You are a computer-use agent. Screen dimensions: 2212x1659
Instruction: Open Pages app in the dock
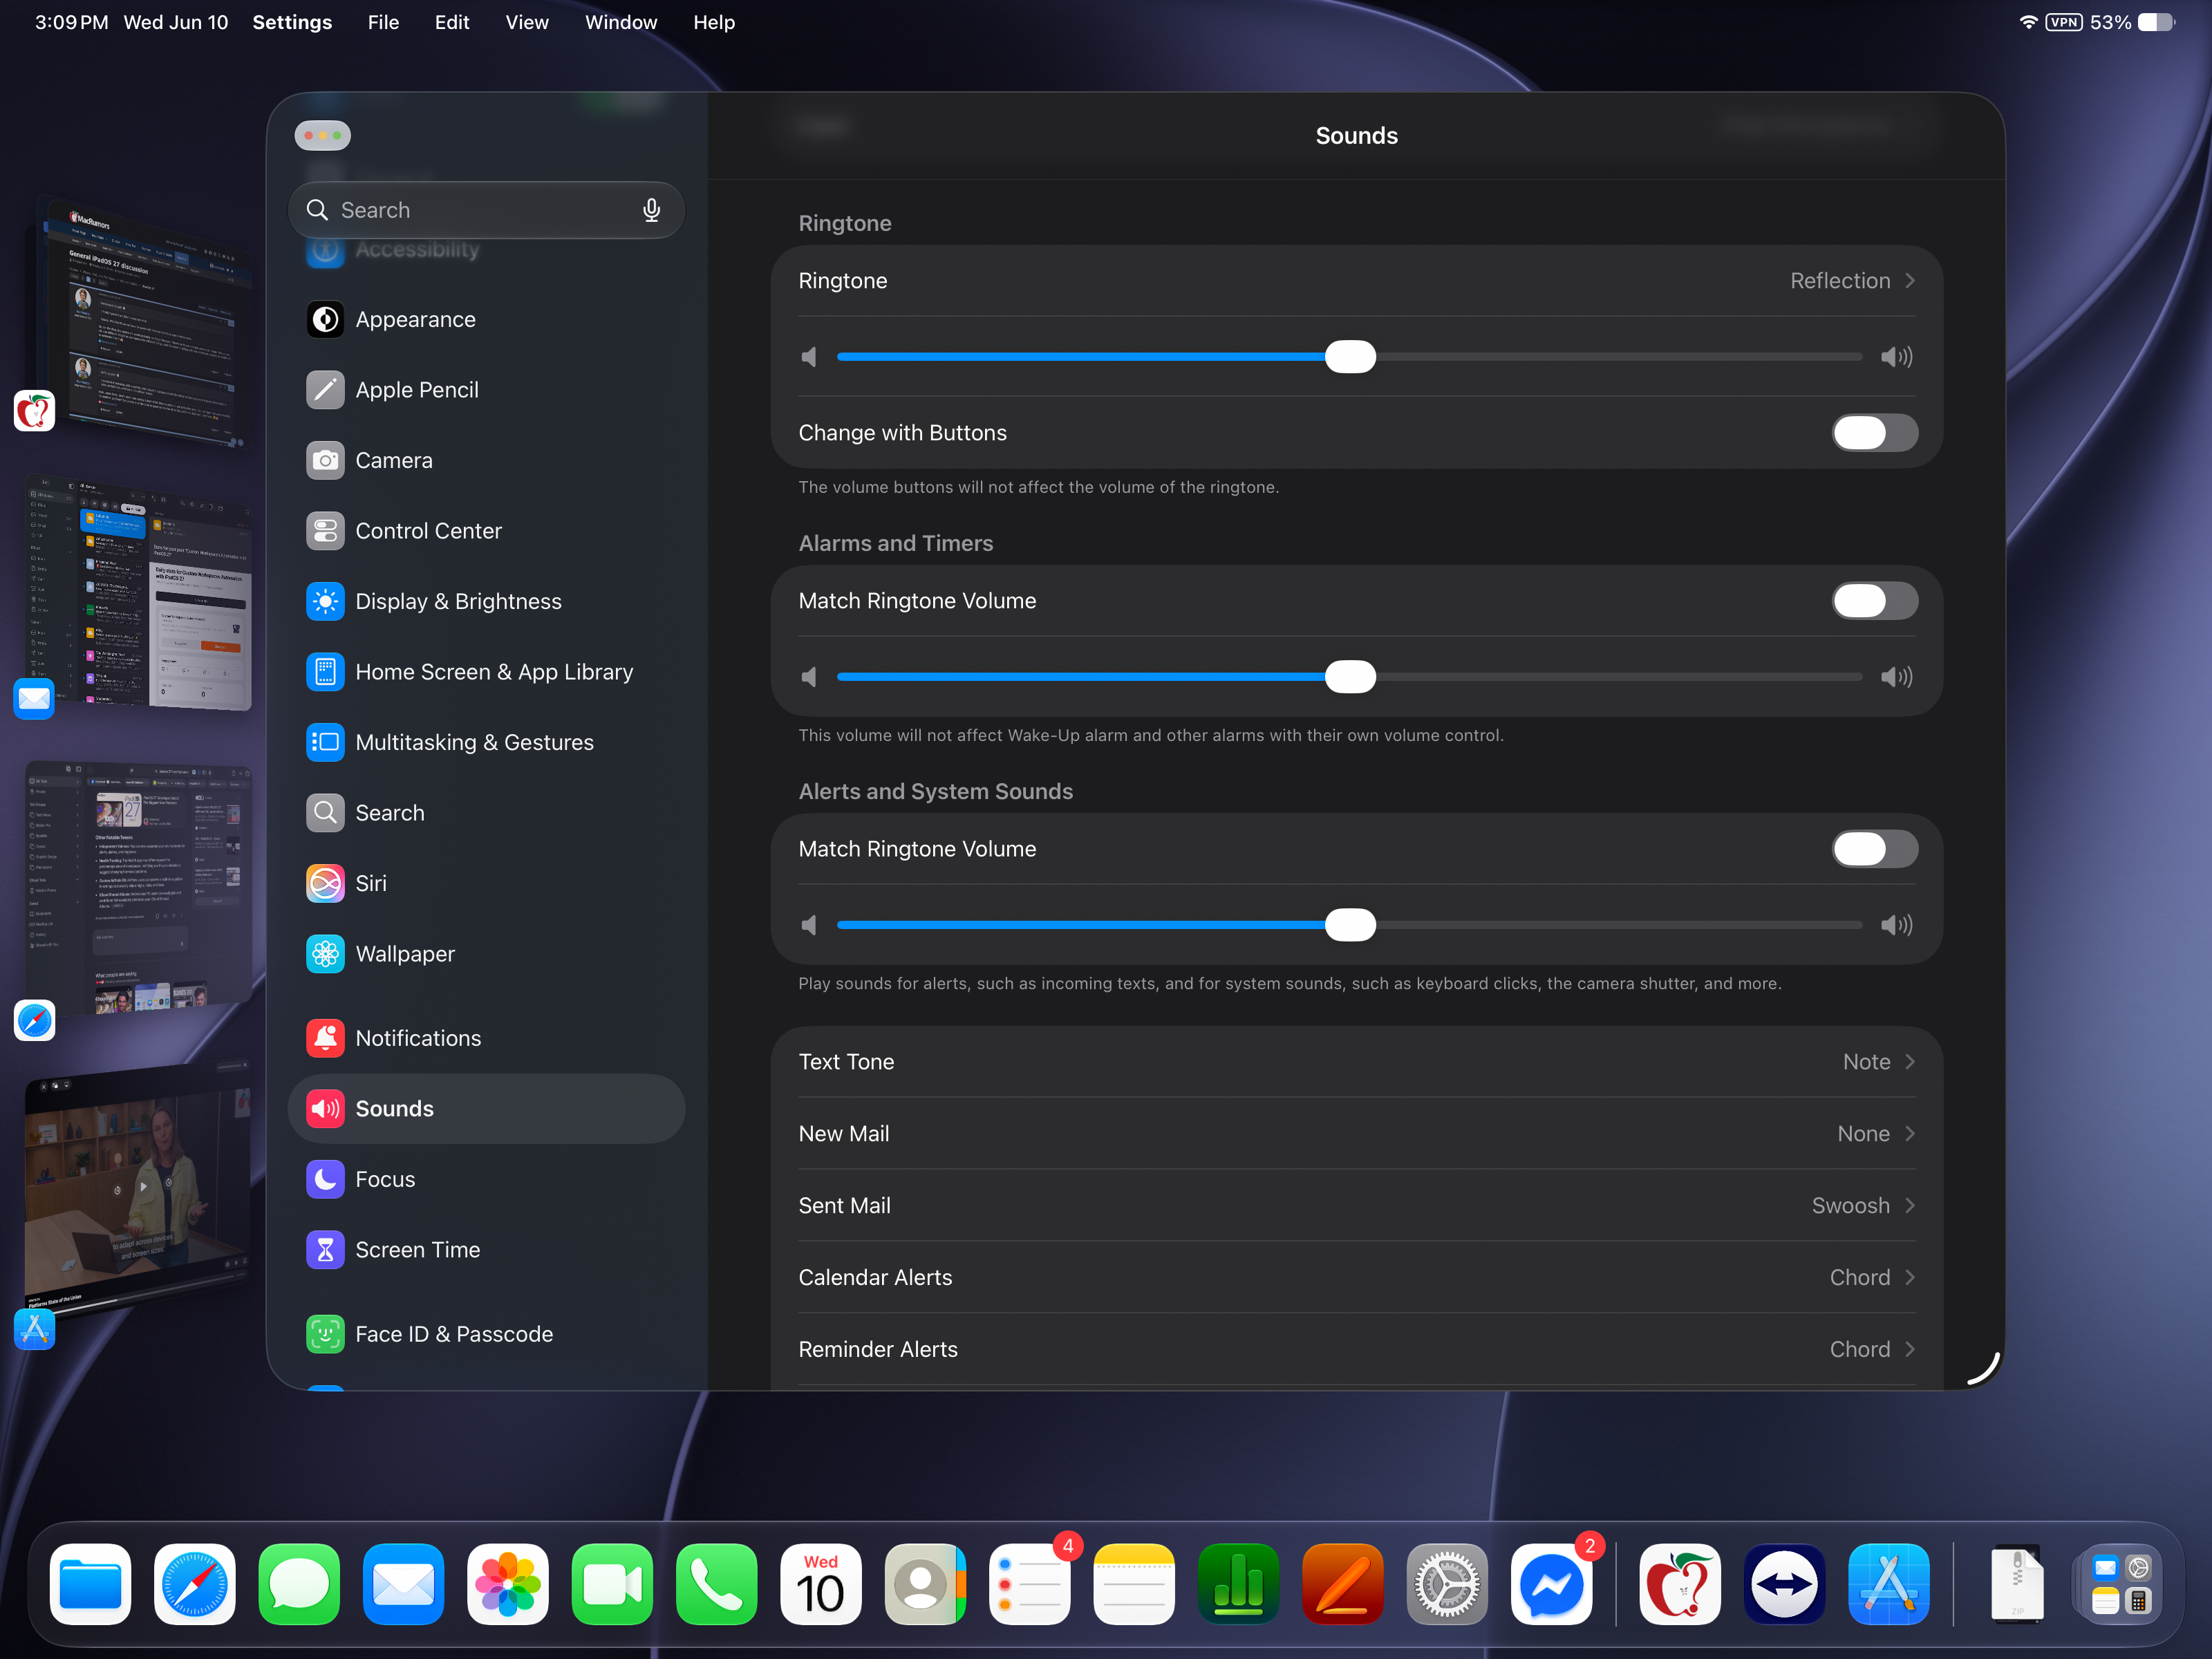pyautogui.click(x=1343, y=1584)
